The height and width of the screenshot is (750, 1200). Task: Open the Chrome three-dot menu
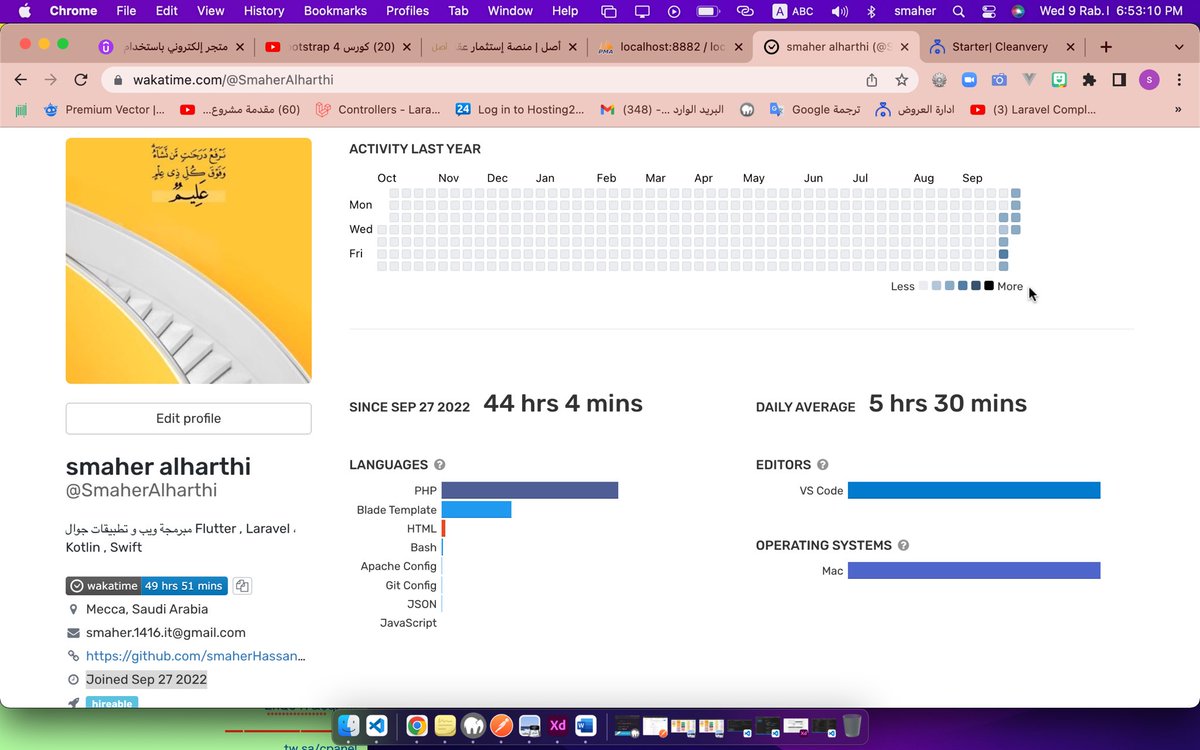click(x=1179, y=80)
